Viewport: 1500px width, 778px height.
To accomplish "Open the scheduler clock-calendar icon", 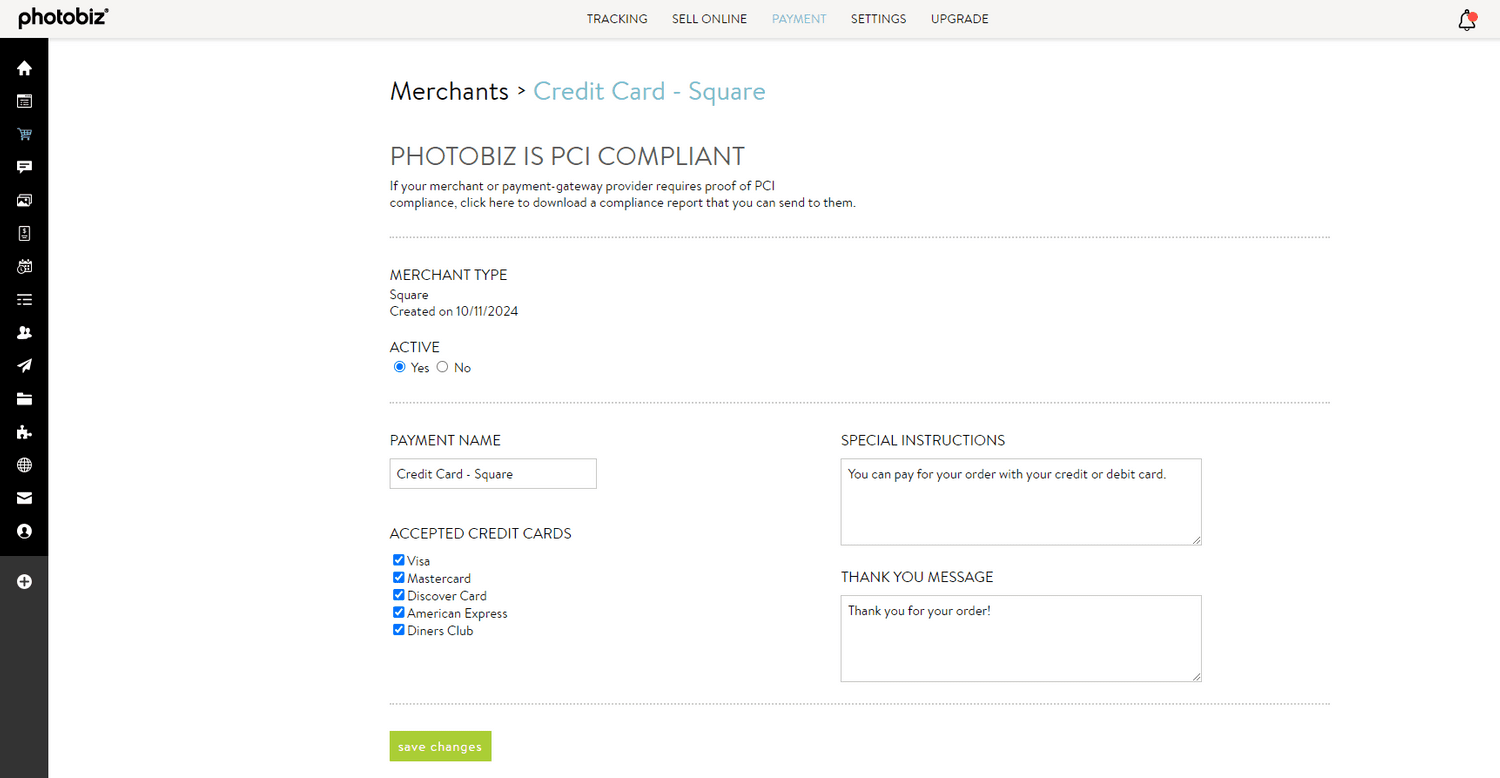I will click(x=24, y=266).
